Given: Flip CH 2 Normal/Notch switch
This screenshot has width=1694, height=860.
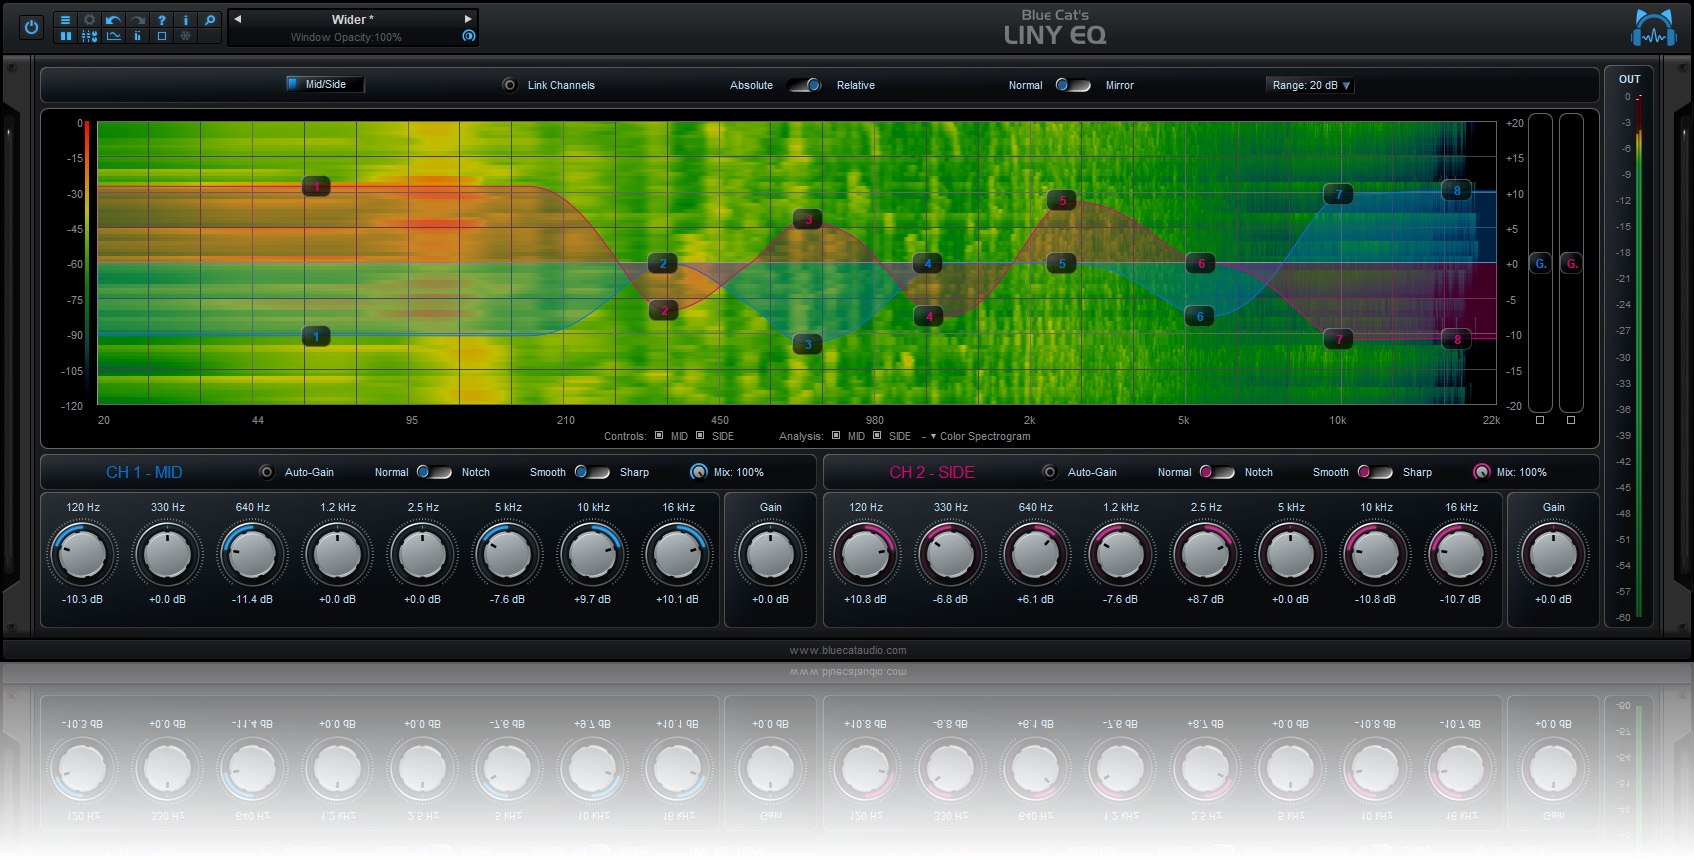Looking at the screenshot, I should tap(1217, 472).
